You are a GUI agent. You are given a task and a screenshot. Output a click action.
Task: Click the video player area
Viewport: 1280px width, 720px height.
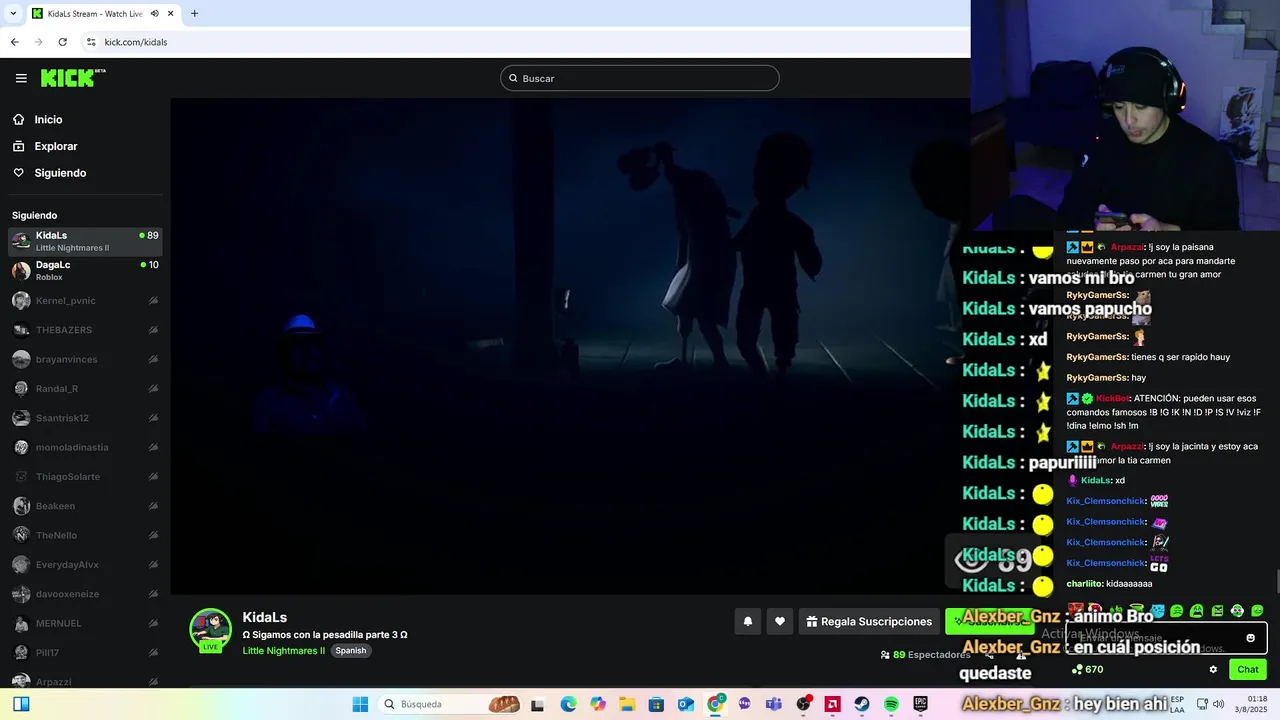[x=570, y=346]
